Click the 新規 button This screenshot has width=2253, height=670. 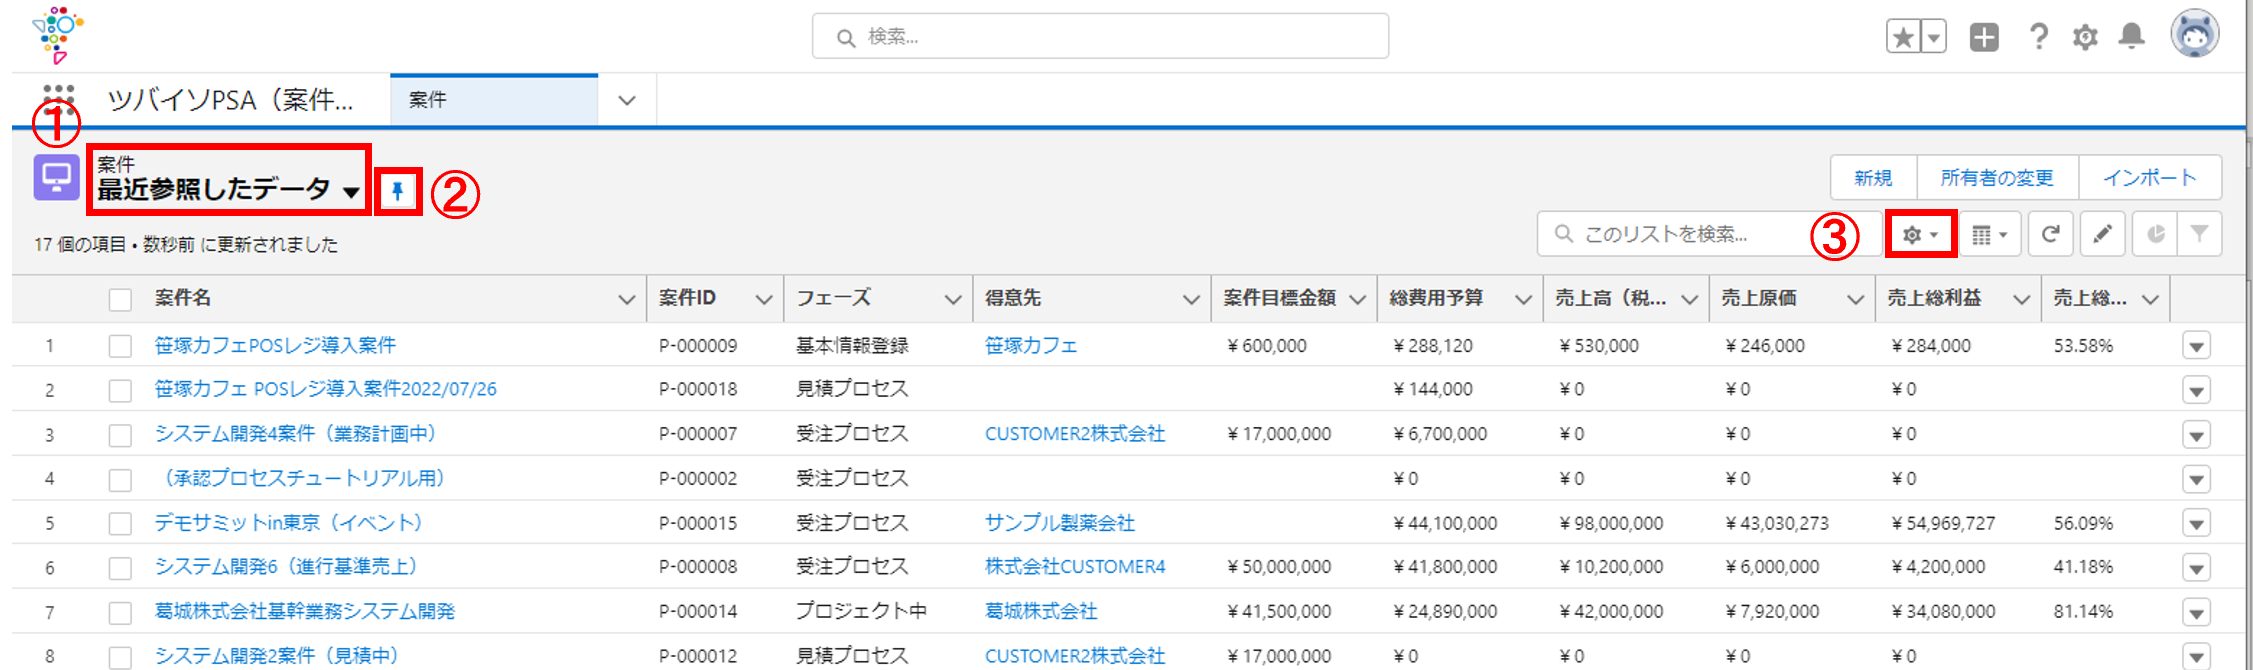(1873, 178)
